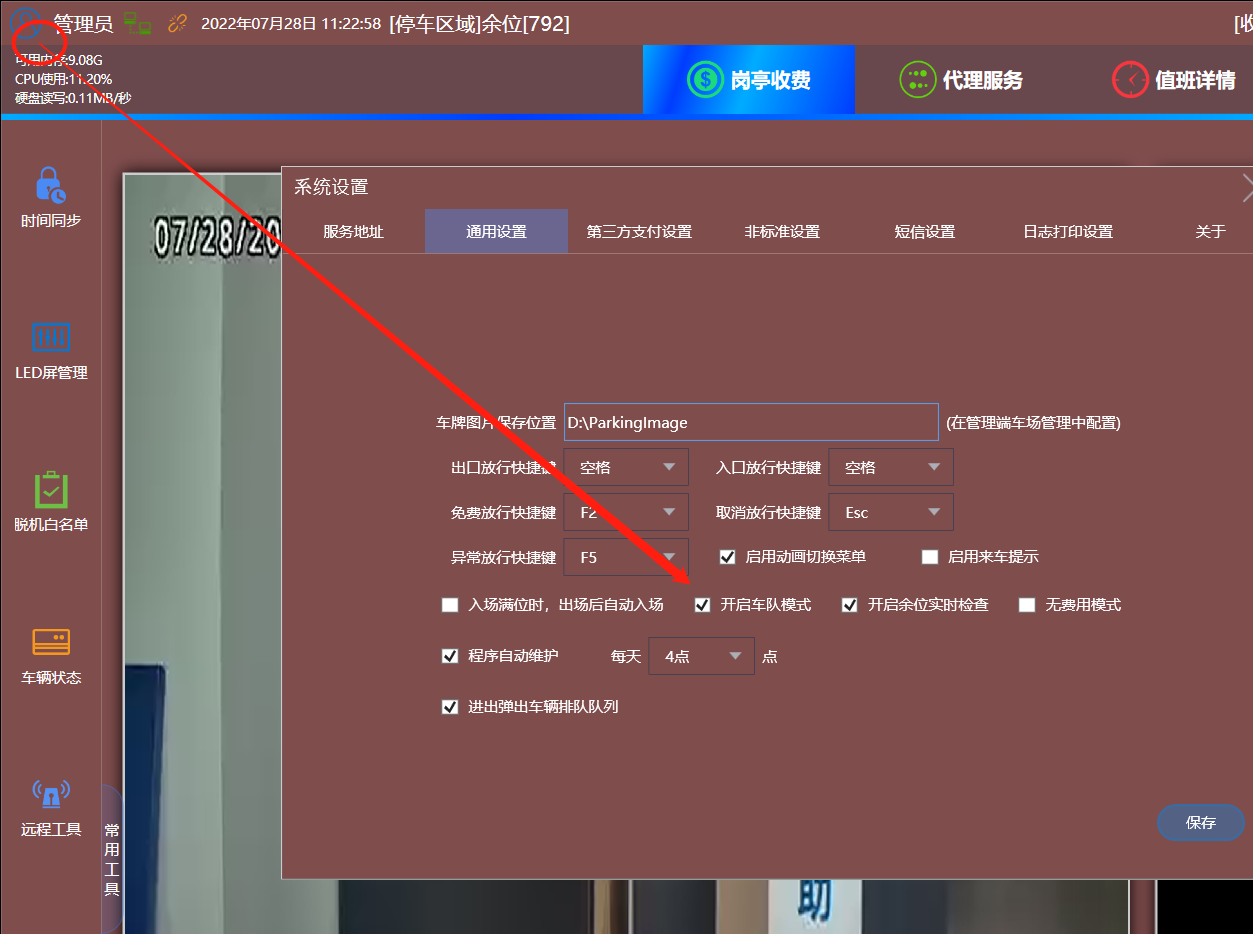Close the 系统设置 dialog

pos(1246,187)
